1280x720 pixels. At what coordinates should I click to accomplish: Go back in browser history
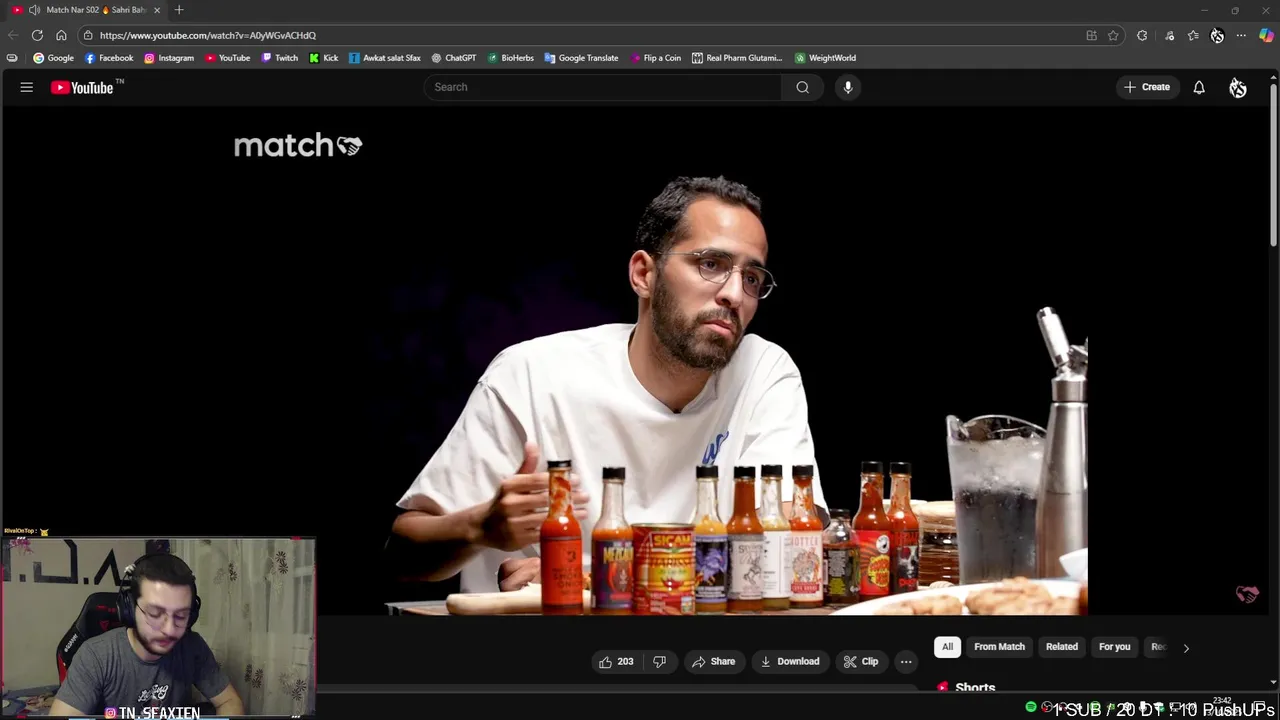pos(13,35)
